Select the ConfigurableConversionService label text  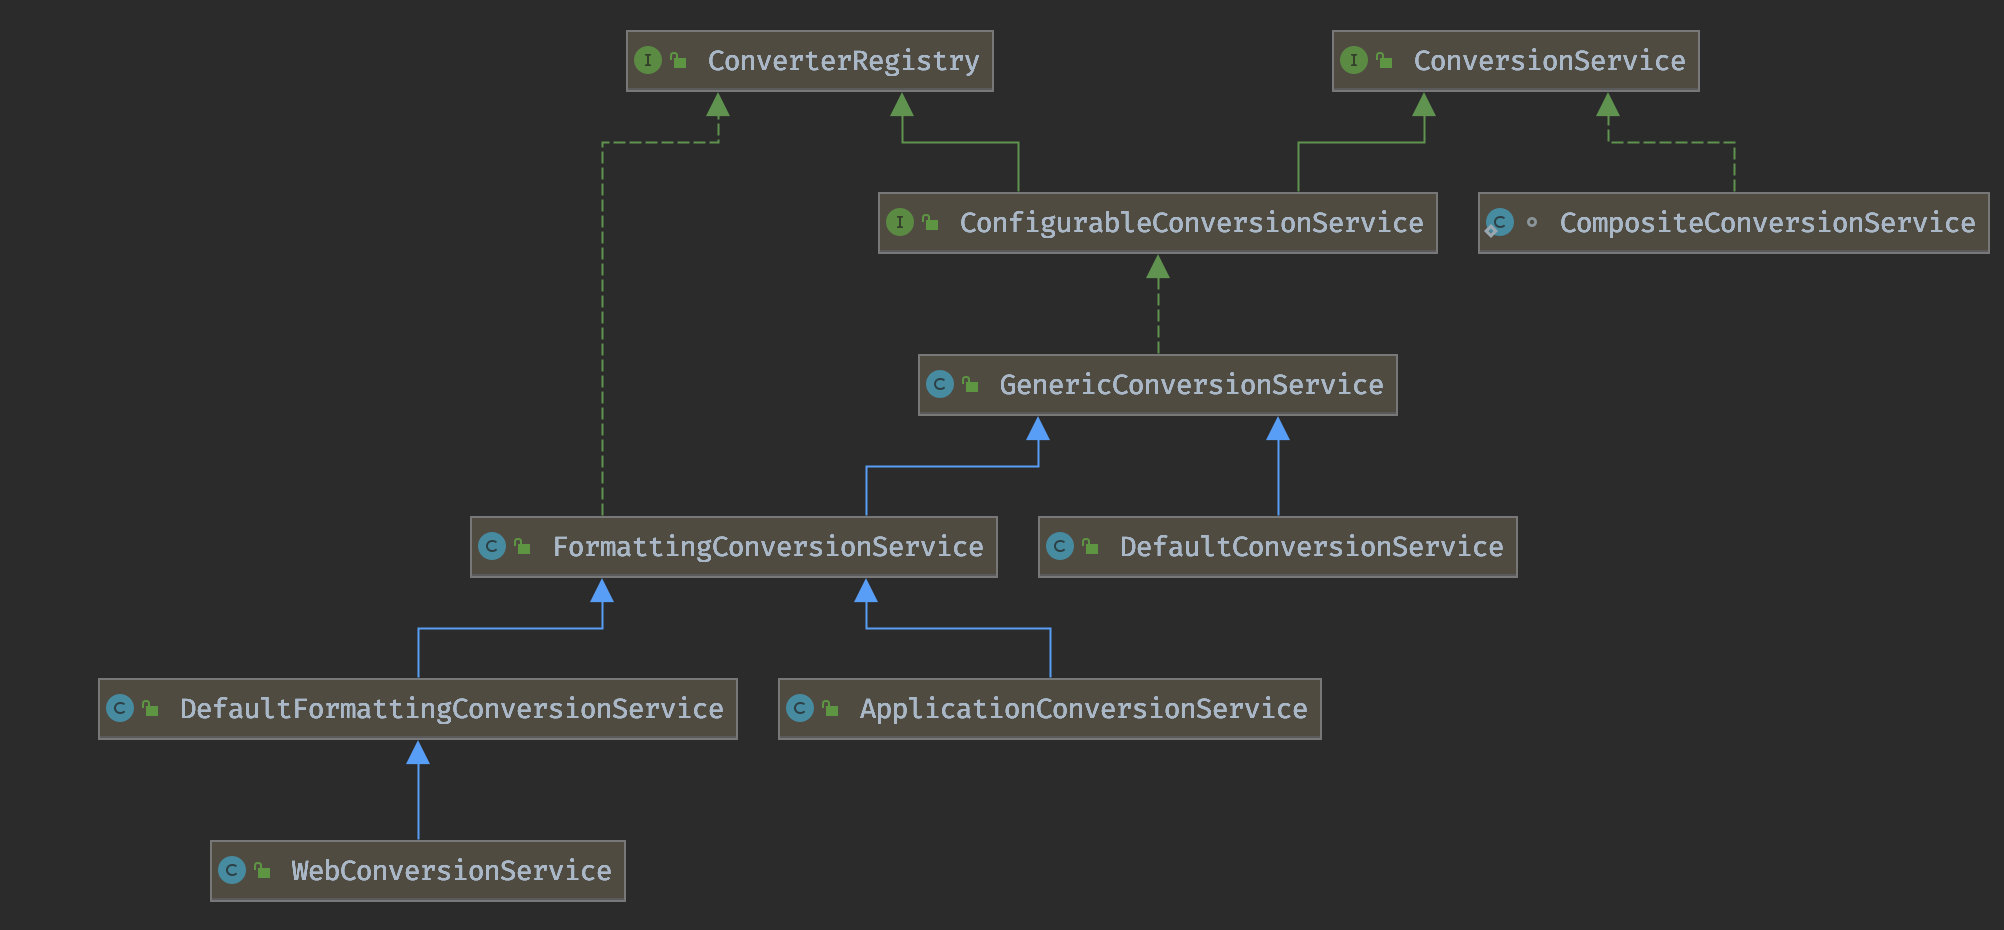coord(1192,223)
